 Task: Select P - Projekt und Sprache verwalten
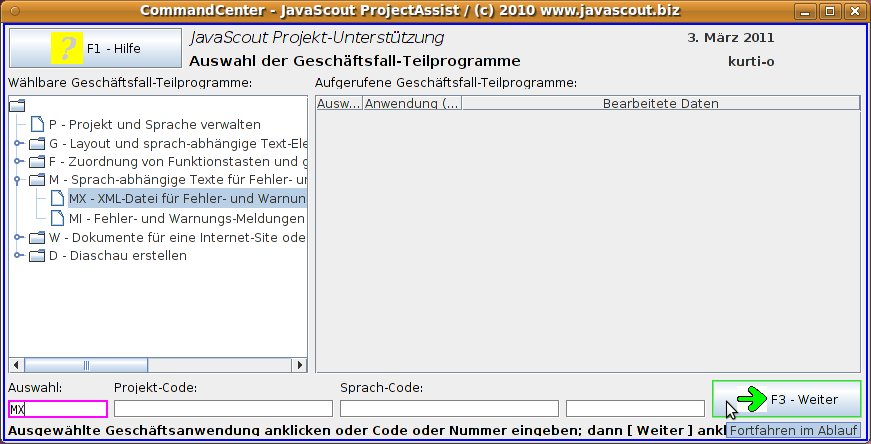click(154, 125)
